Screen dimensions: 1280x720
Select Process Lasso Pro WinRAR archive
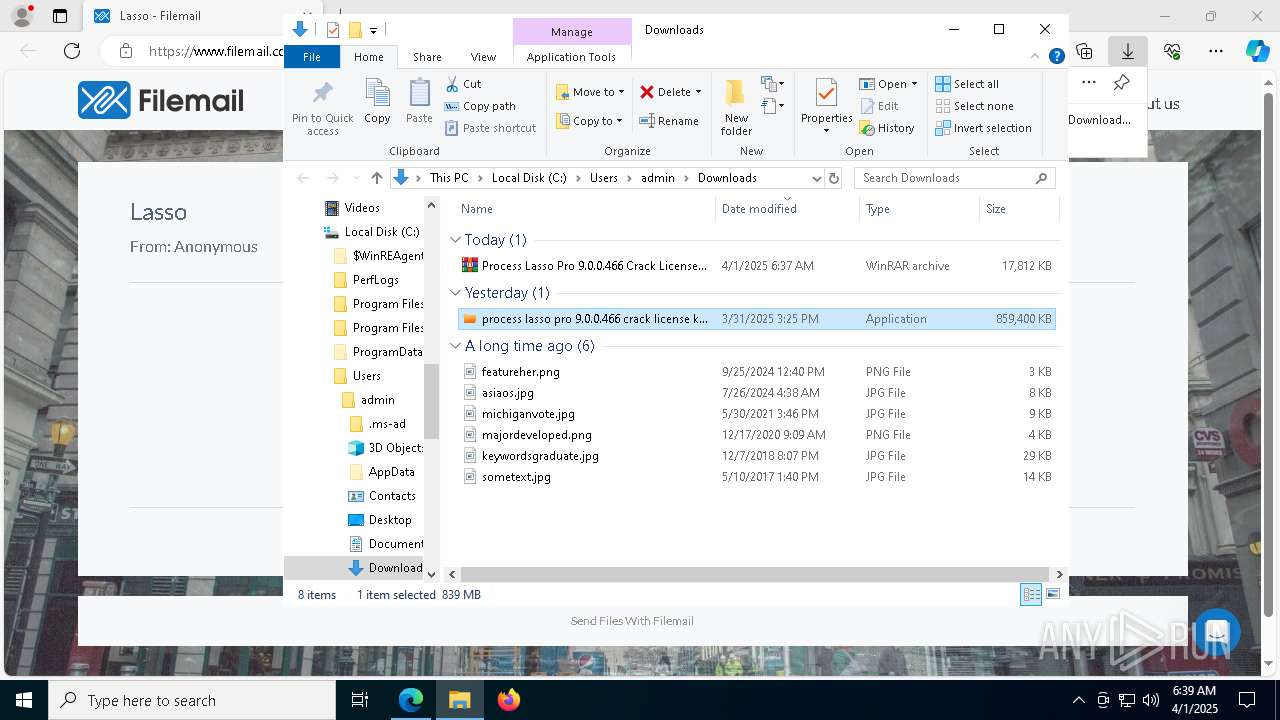coord(757,266)
